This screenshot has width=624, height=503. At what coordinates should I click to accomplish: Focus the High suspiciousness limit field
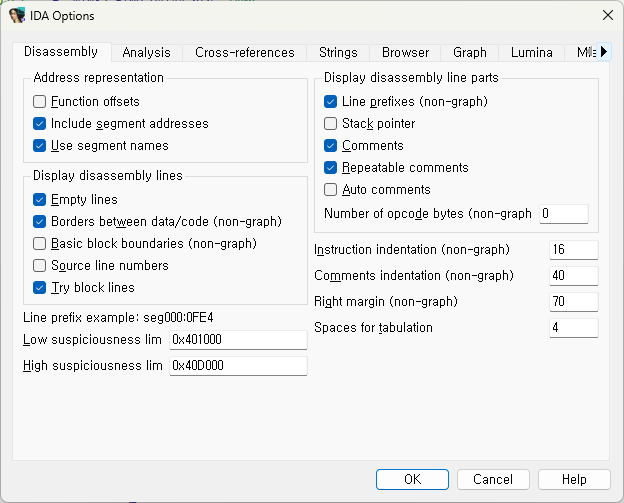coord(238,365)
